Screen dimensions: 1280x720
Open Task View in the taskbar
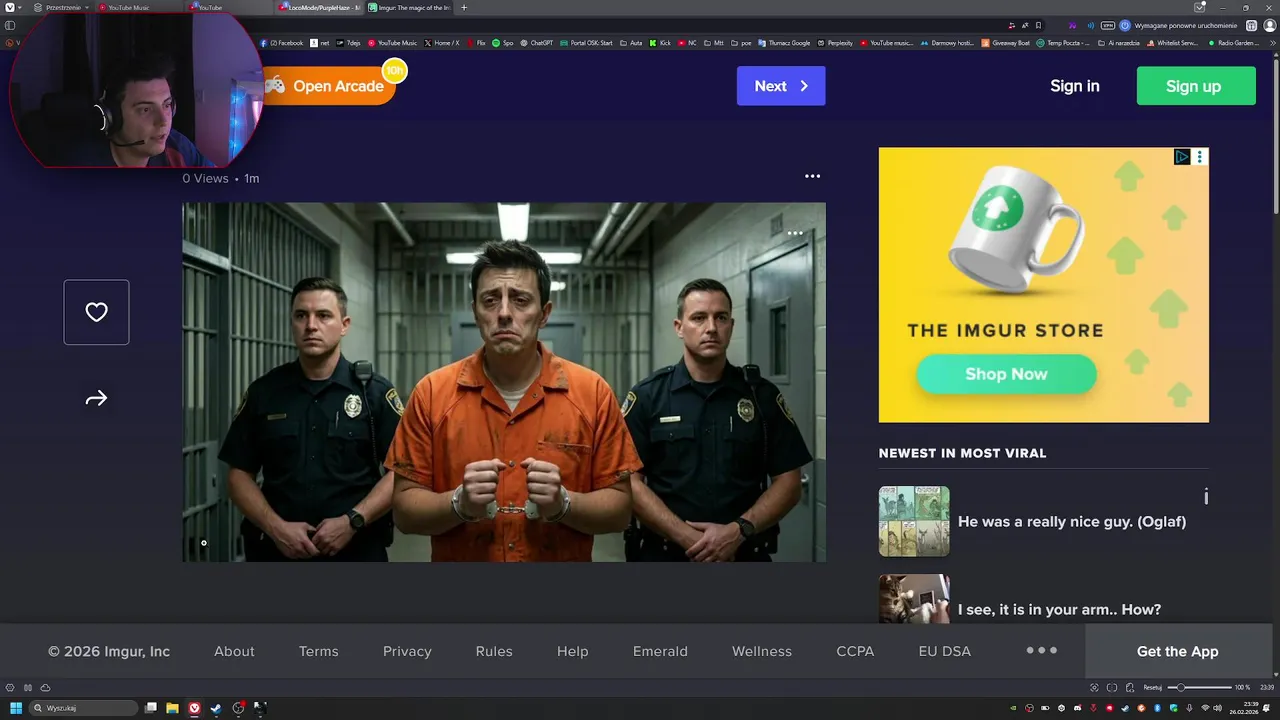pos(151,708)
